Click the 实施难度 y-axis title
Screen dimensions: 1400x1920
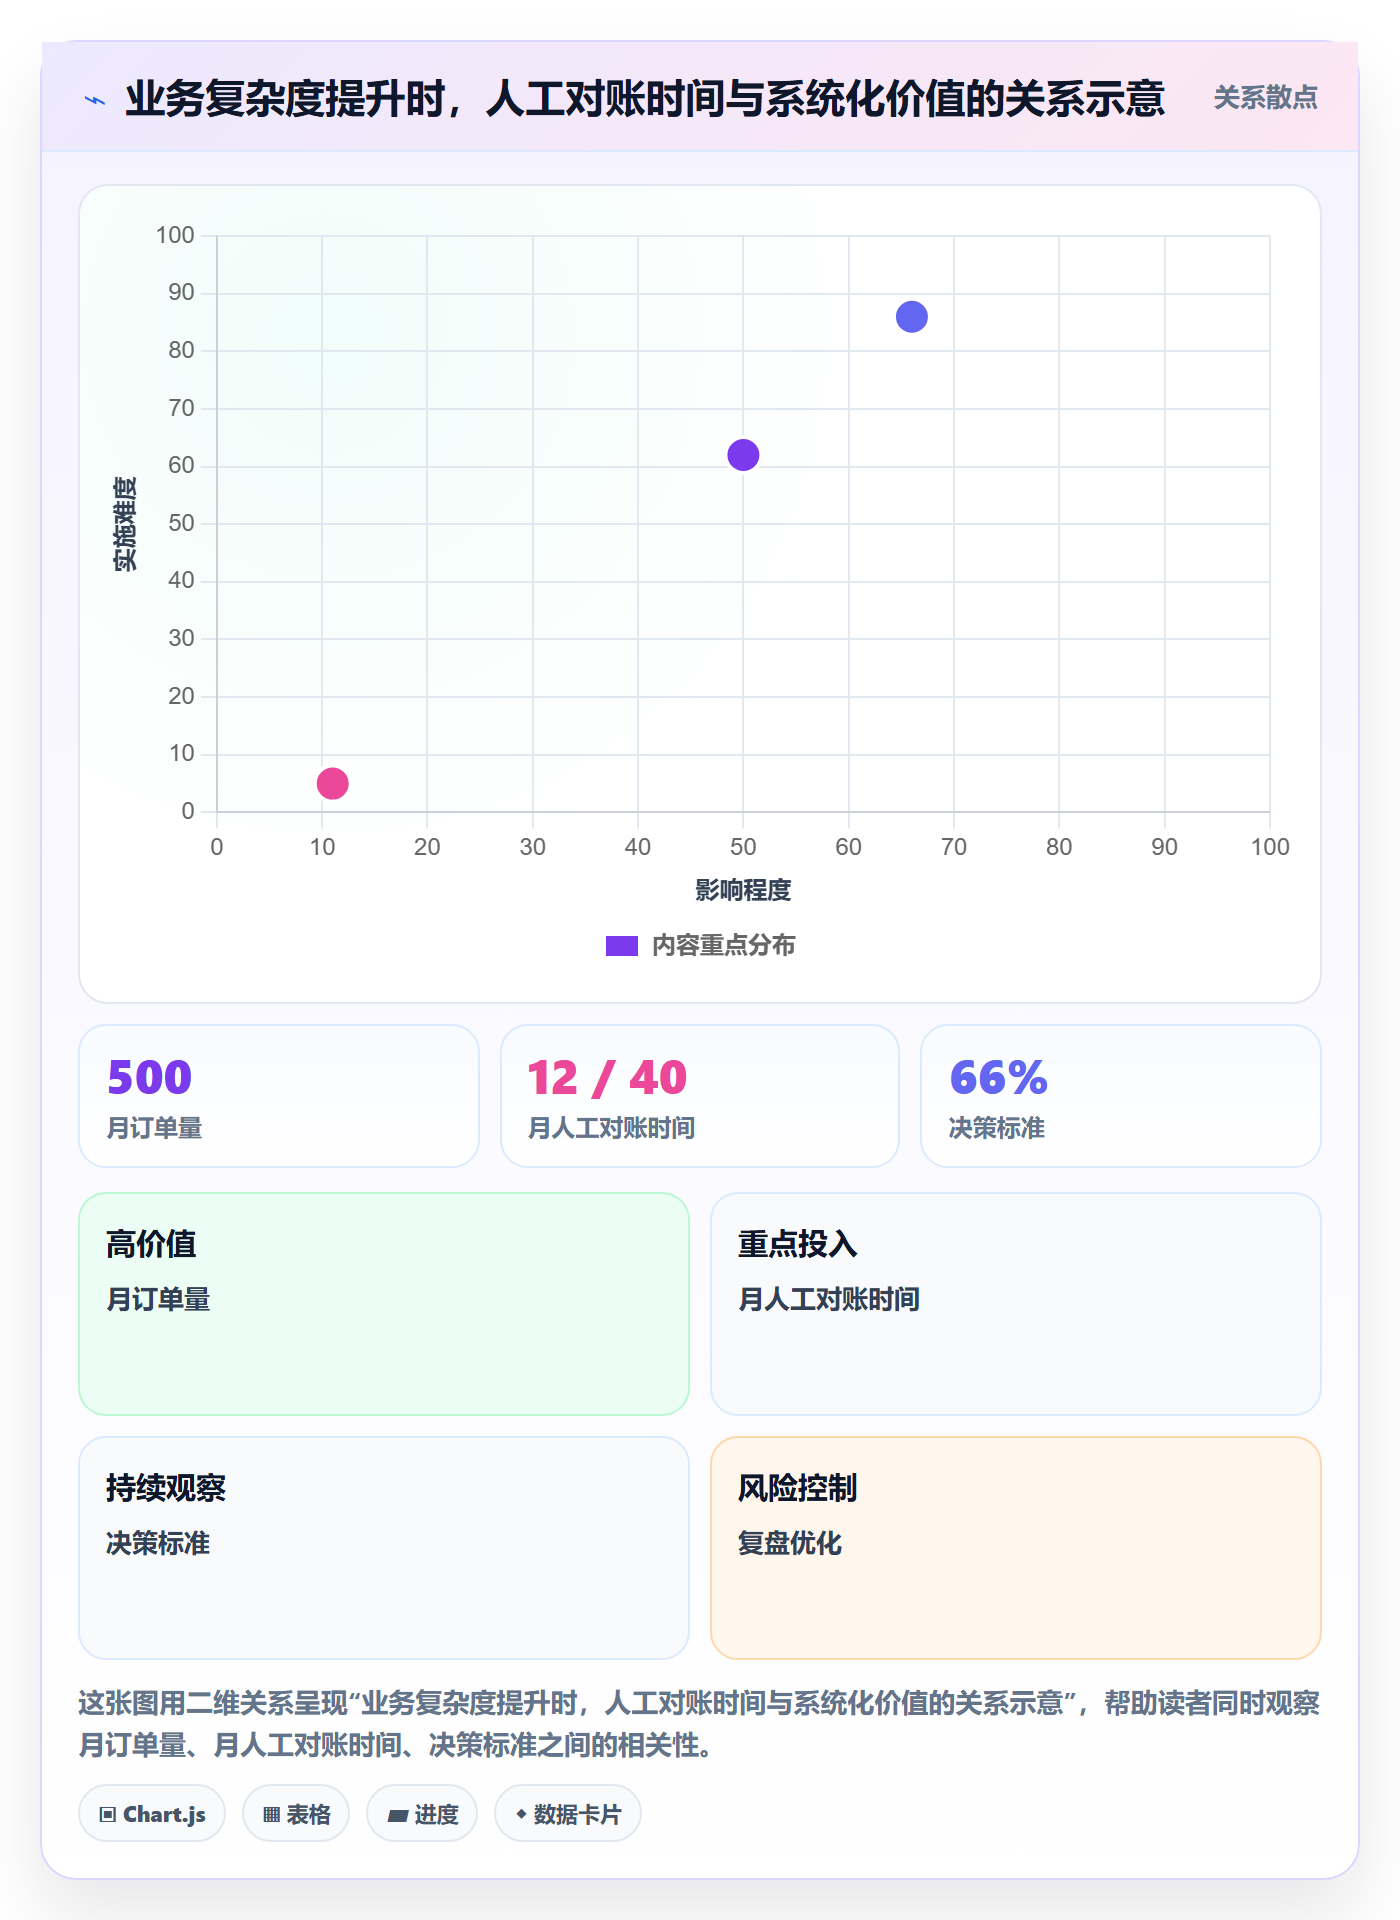[x=125, y=524]
